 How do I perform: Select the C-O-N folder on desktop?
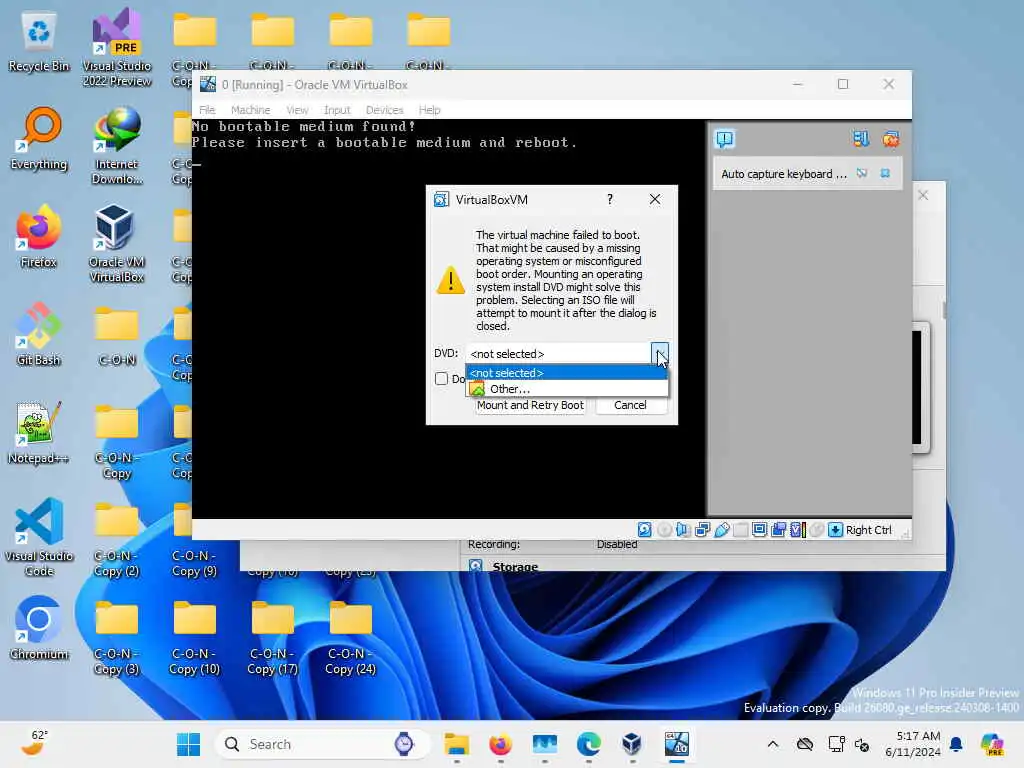(117, 335)
